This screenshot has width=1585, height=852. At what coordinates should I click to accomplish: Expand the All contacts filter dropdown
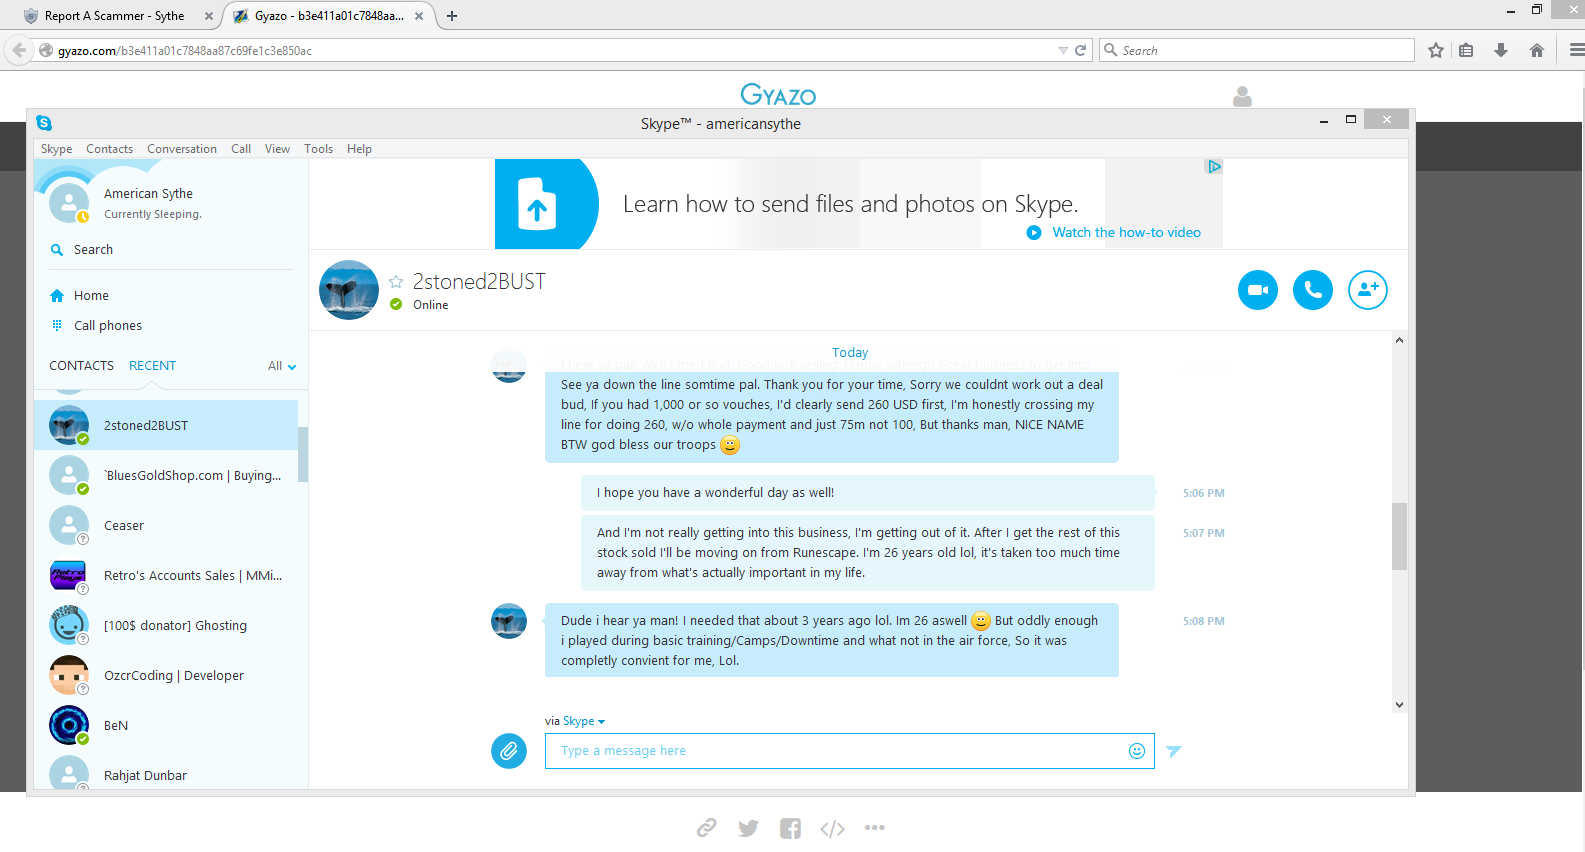pos(282,366)
